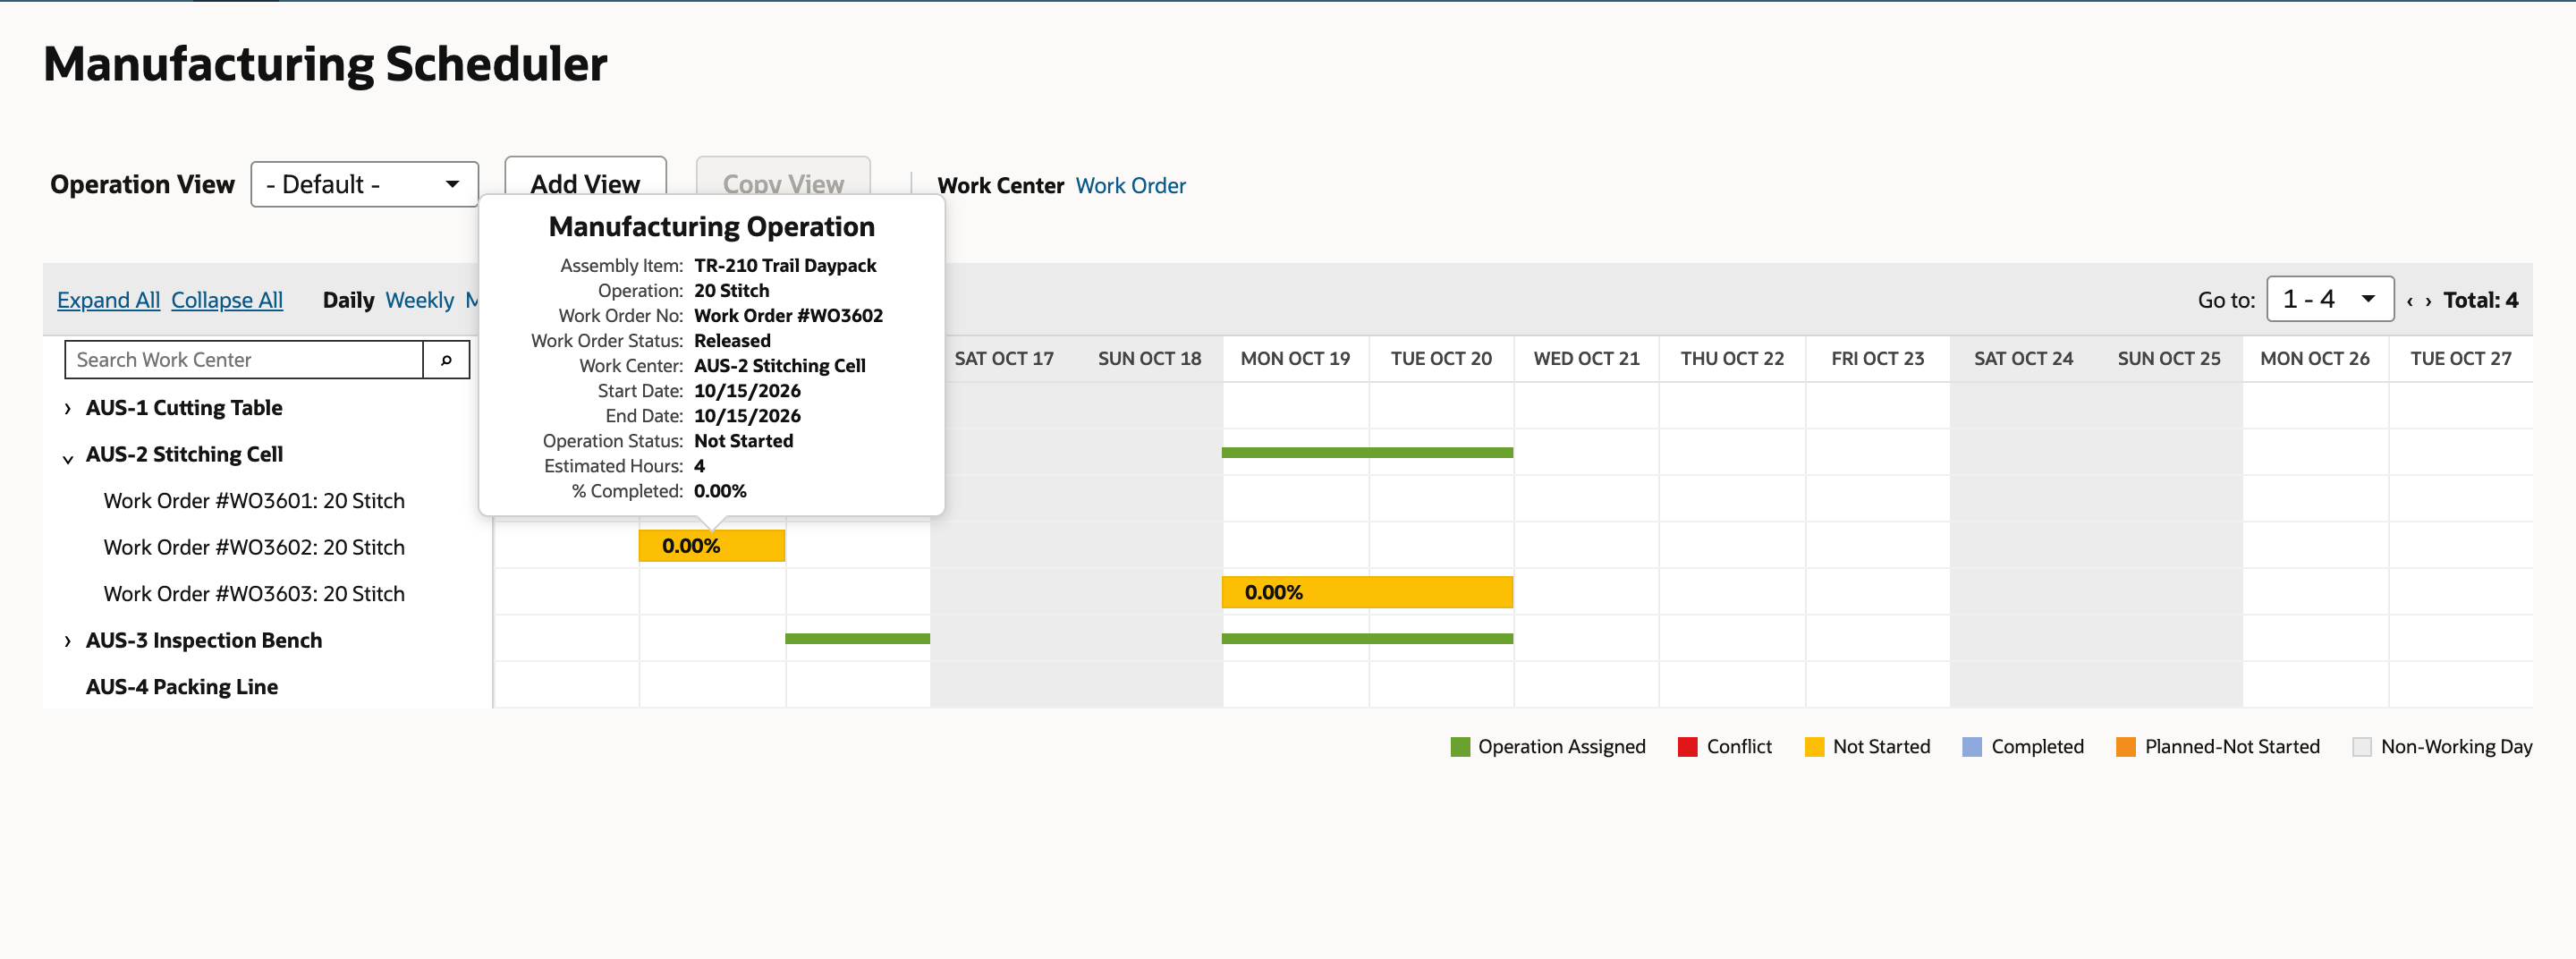Click the TUE OCT 27 column header
Screen dimensions: 2576x959
pos(2461,359)
